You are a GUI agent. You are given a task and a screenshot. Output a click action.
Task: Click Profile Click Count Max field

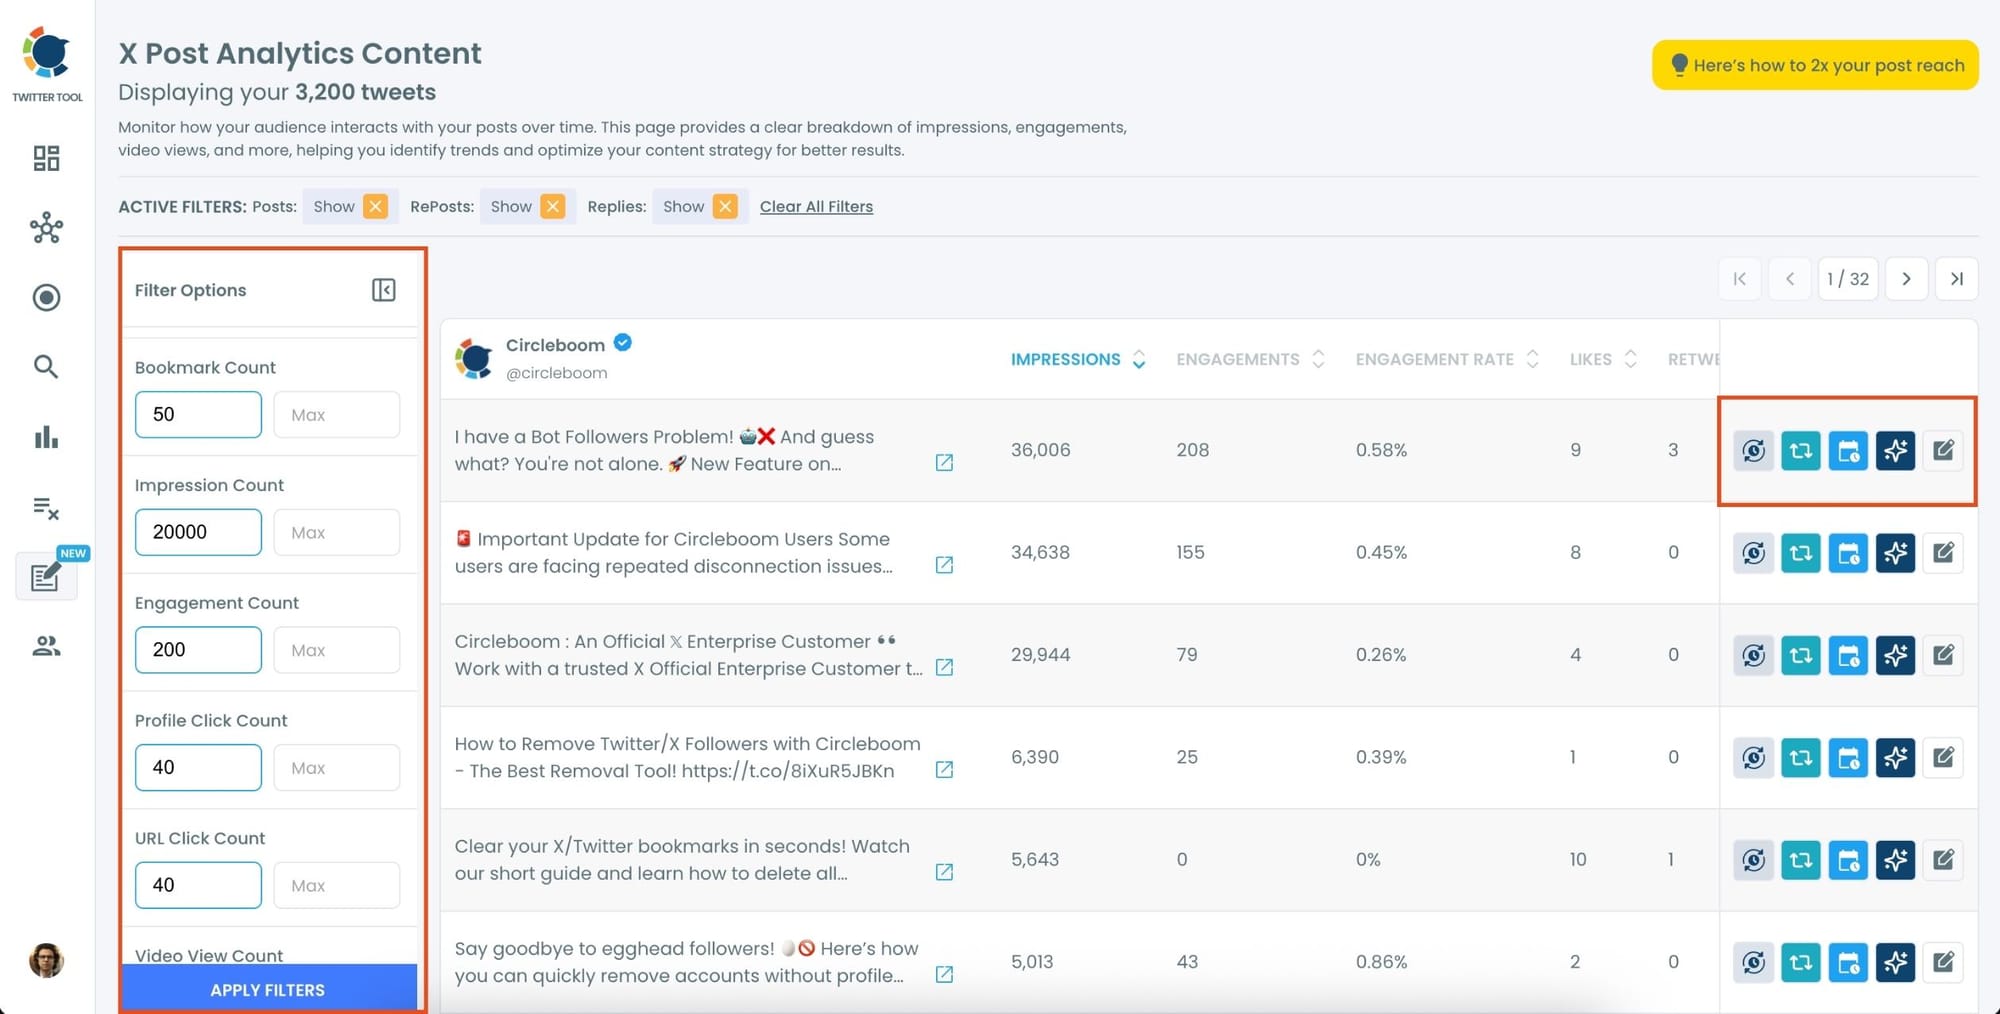(337, 767)
